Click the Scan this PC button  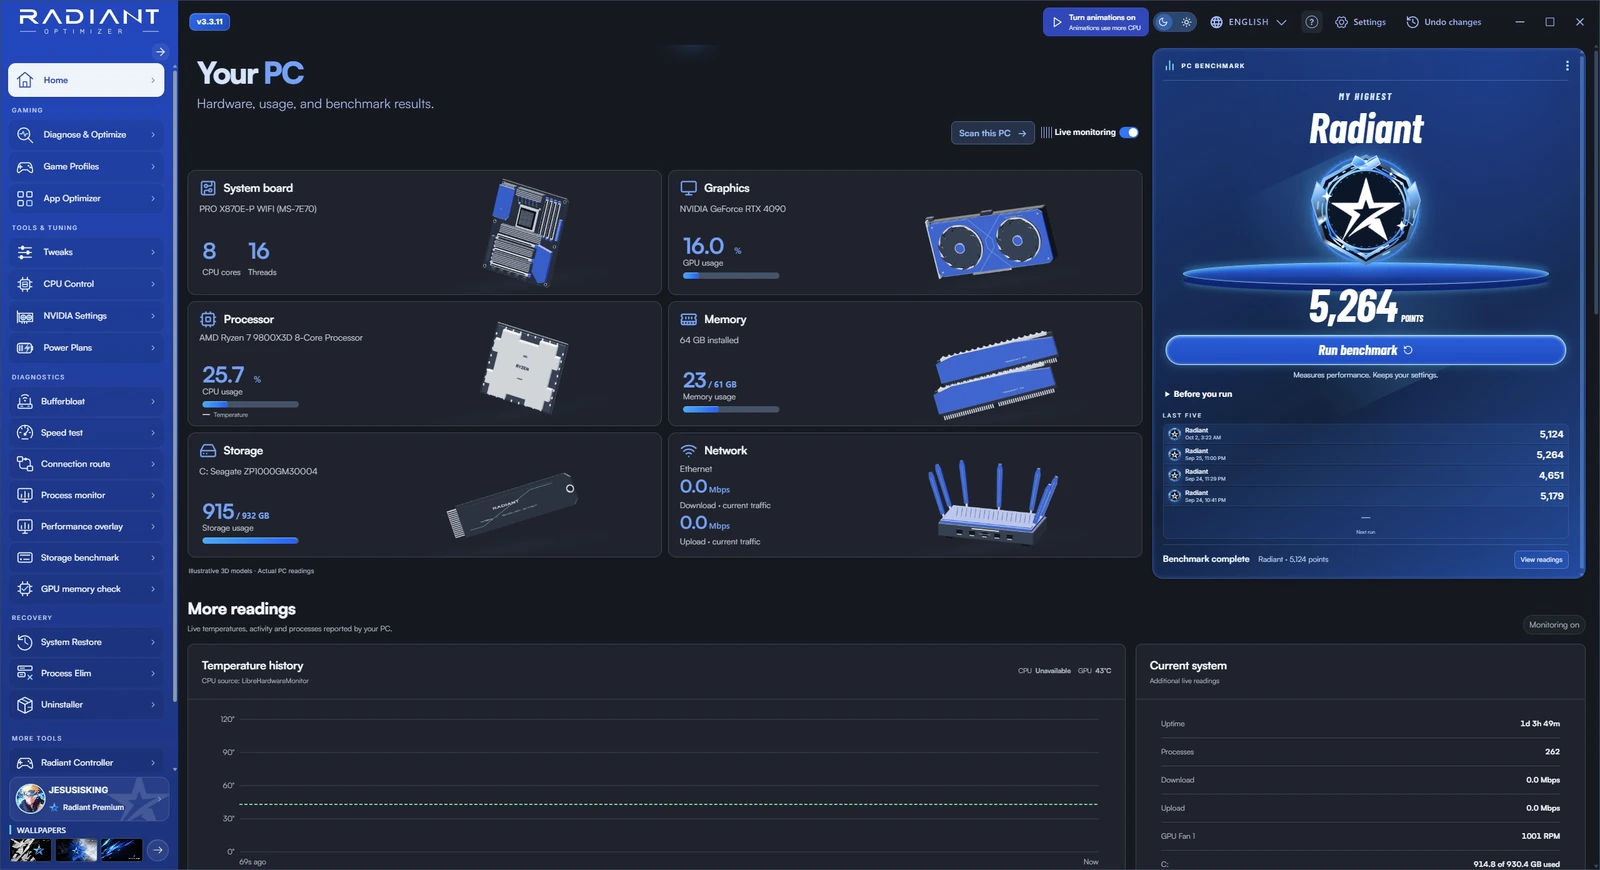point(992,133)
